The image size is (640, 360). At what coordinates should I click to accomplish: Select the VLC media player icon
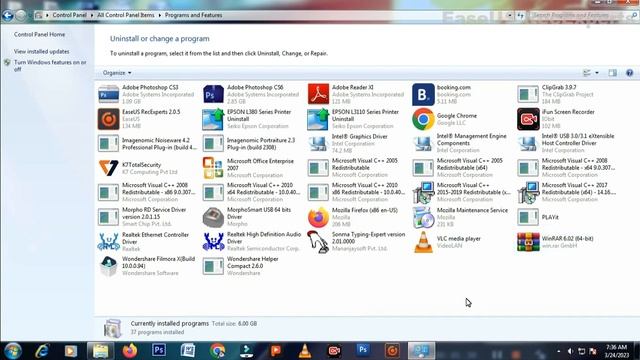(x=423, y=242)
